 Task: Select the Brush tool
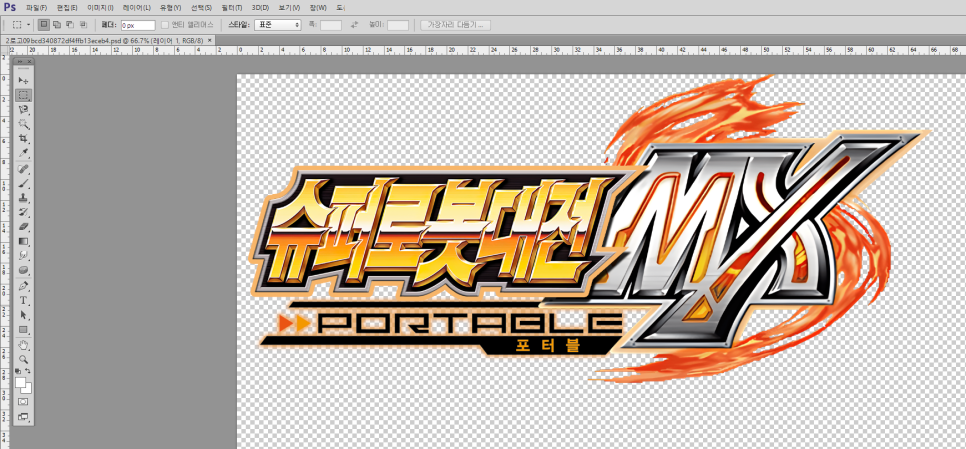(23, 184)
